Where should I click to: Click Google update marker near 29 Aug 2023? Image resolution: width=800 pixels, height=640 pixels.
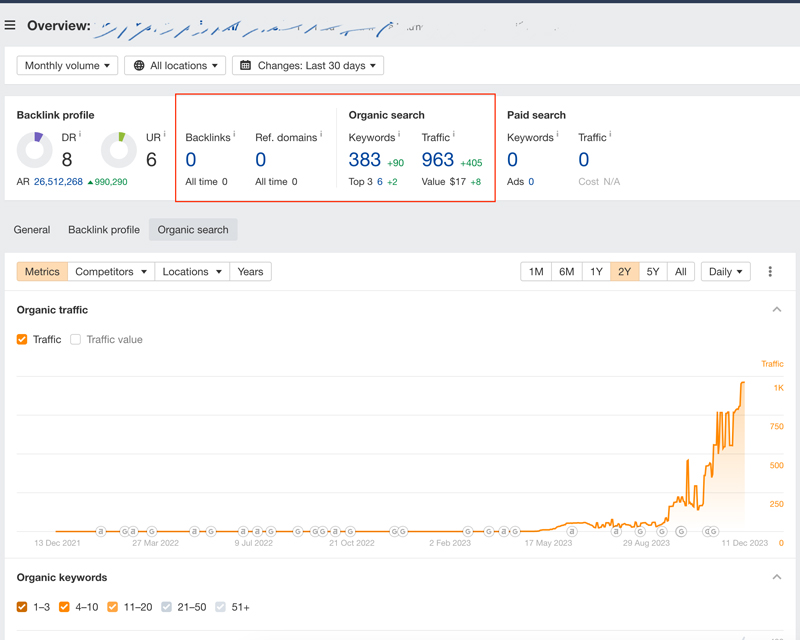(640, 531)
